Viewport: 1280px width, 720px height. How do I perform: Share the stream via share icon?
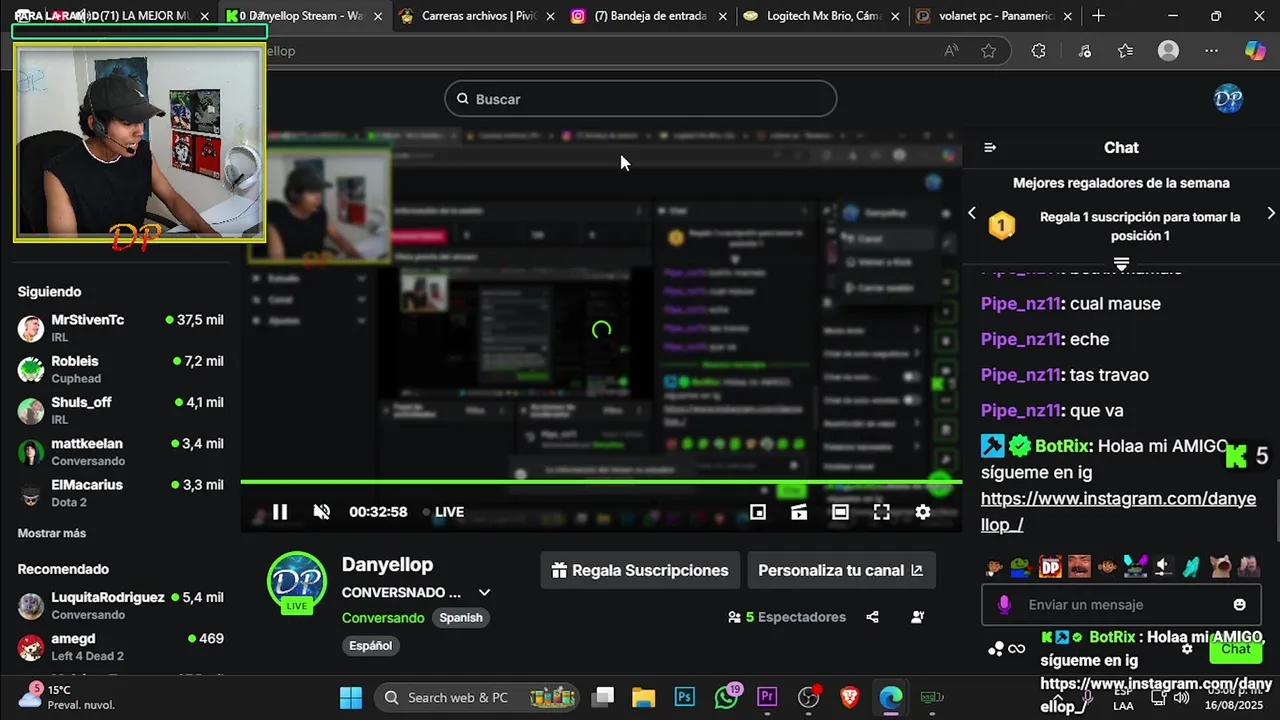pos(872,617)
